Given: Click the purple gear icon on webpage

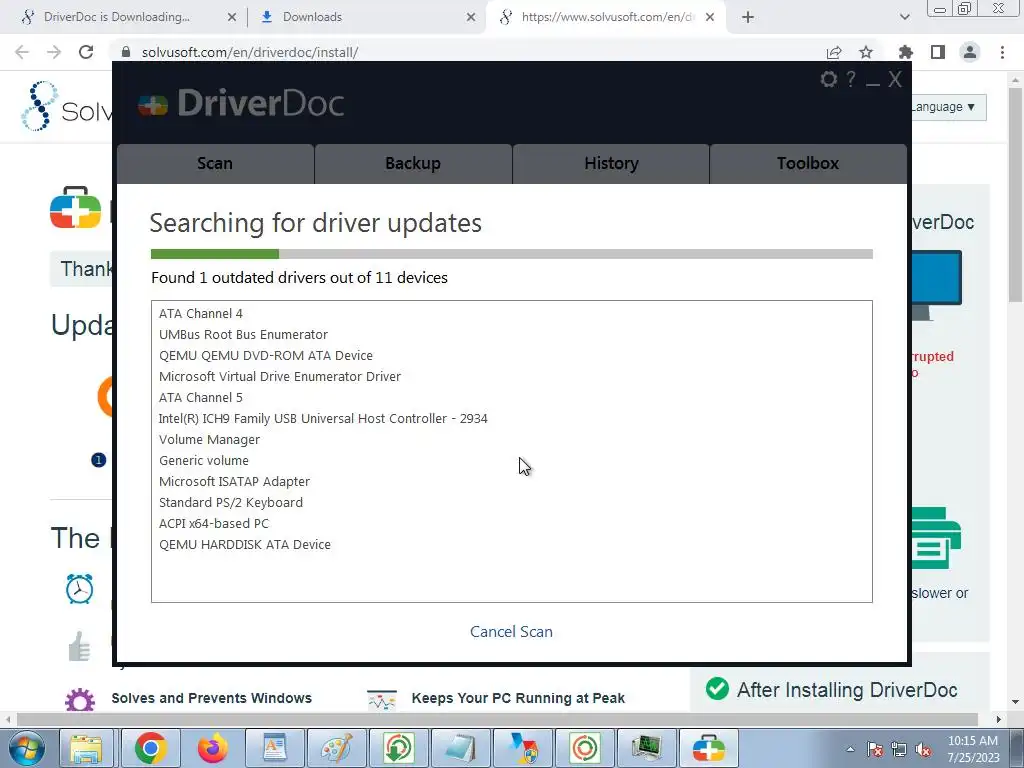Looking at the screenshot, I should (80, 700).
